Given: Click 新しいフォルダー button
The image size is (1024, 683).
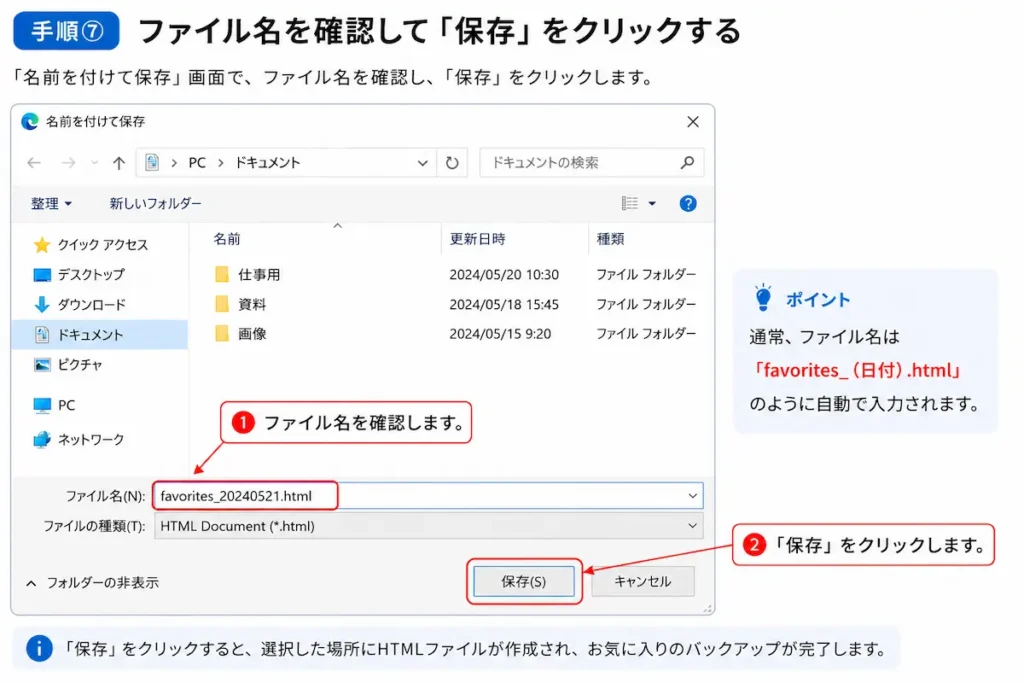Looking at the screenshot, I should 155,204.
